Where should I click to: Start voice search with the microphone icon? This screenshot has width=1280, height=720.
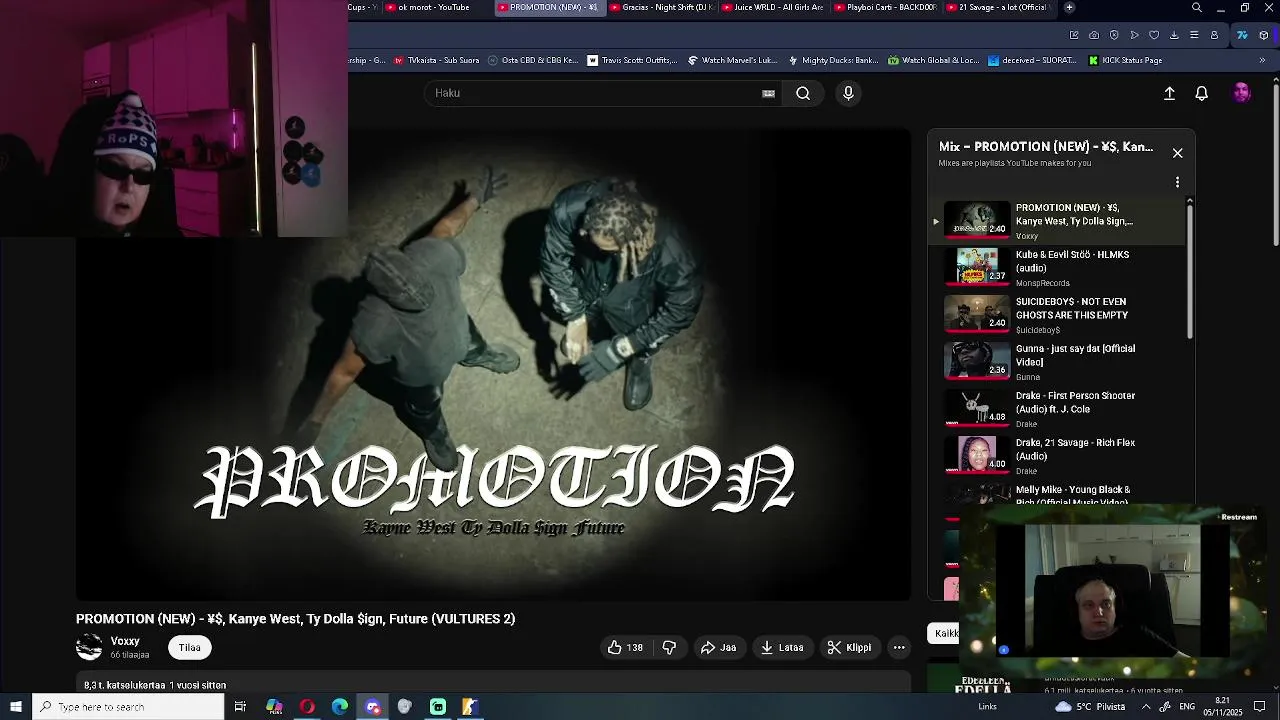848,93
